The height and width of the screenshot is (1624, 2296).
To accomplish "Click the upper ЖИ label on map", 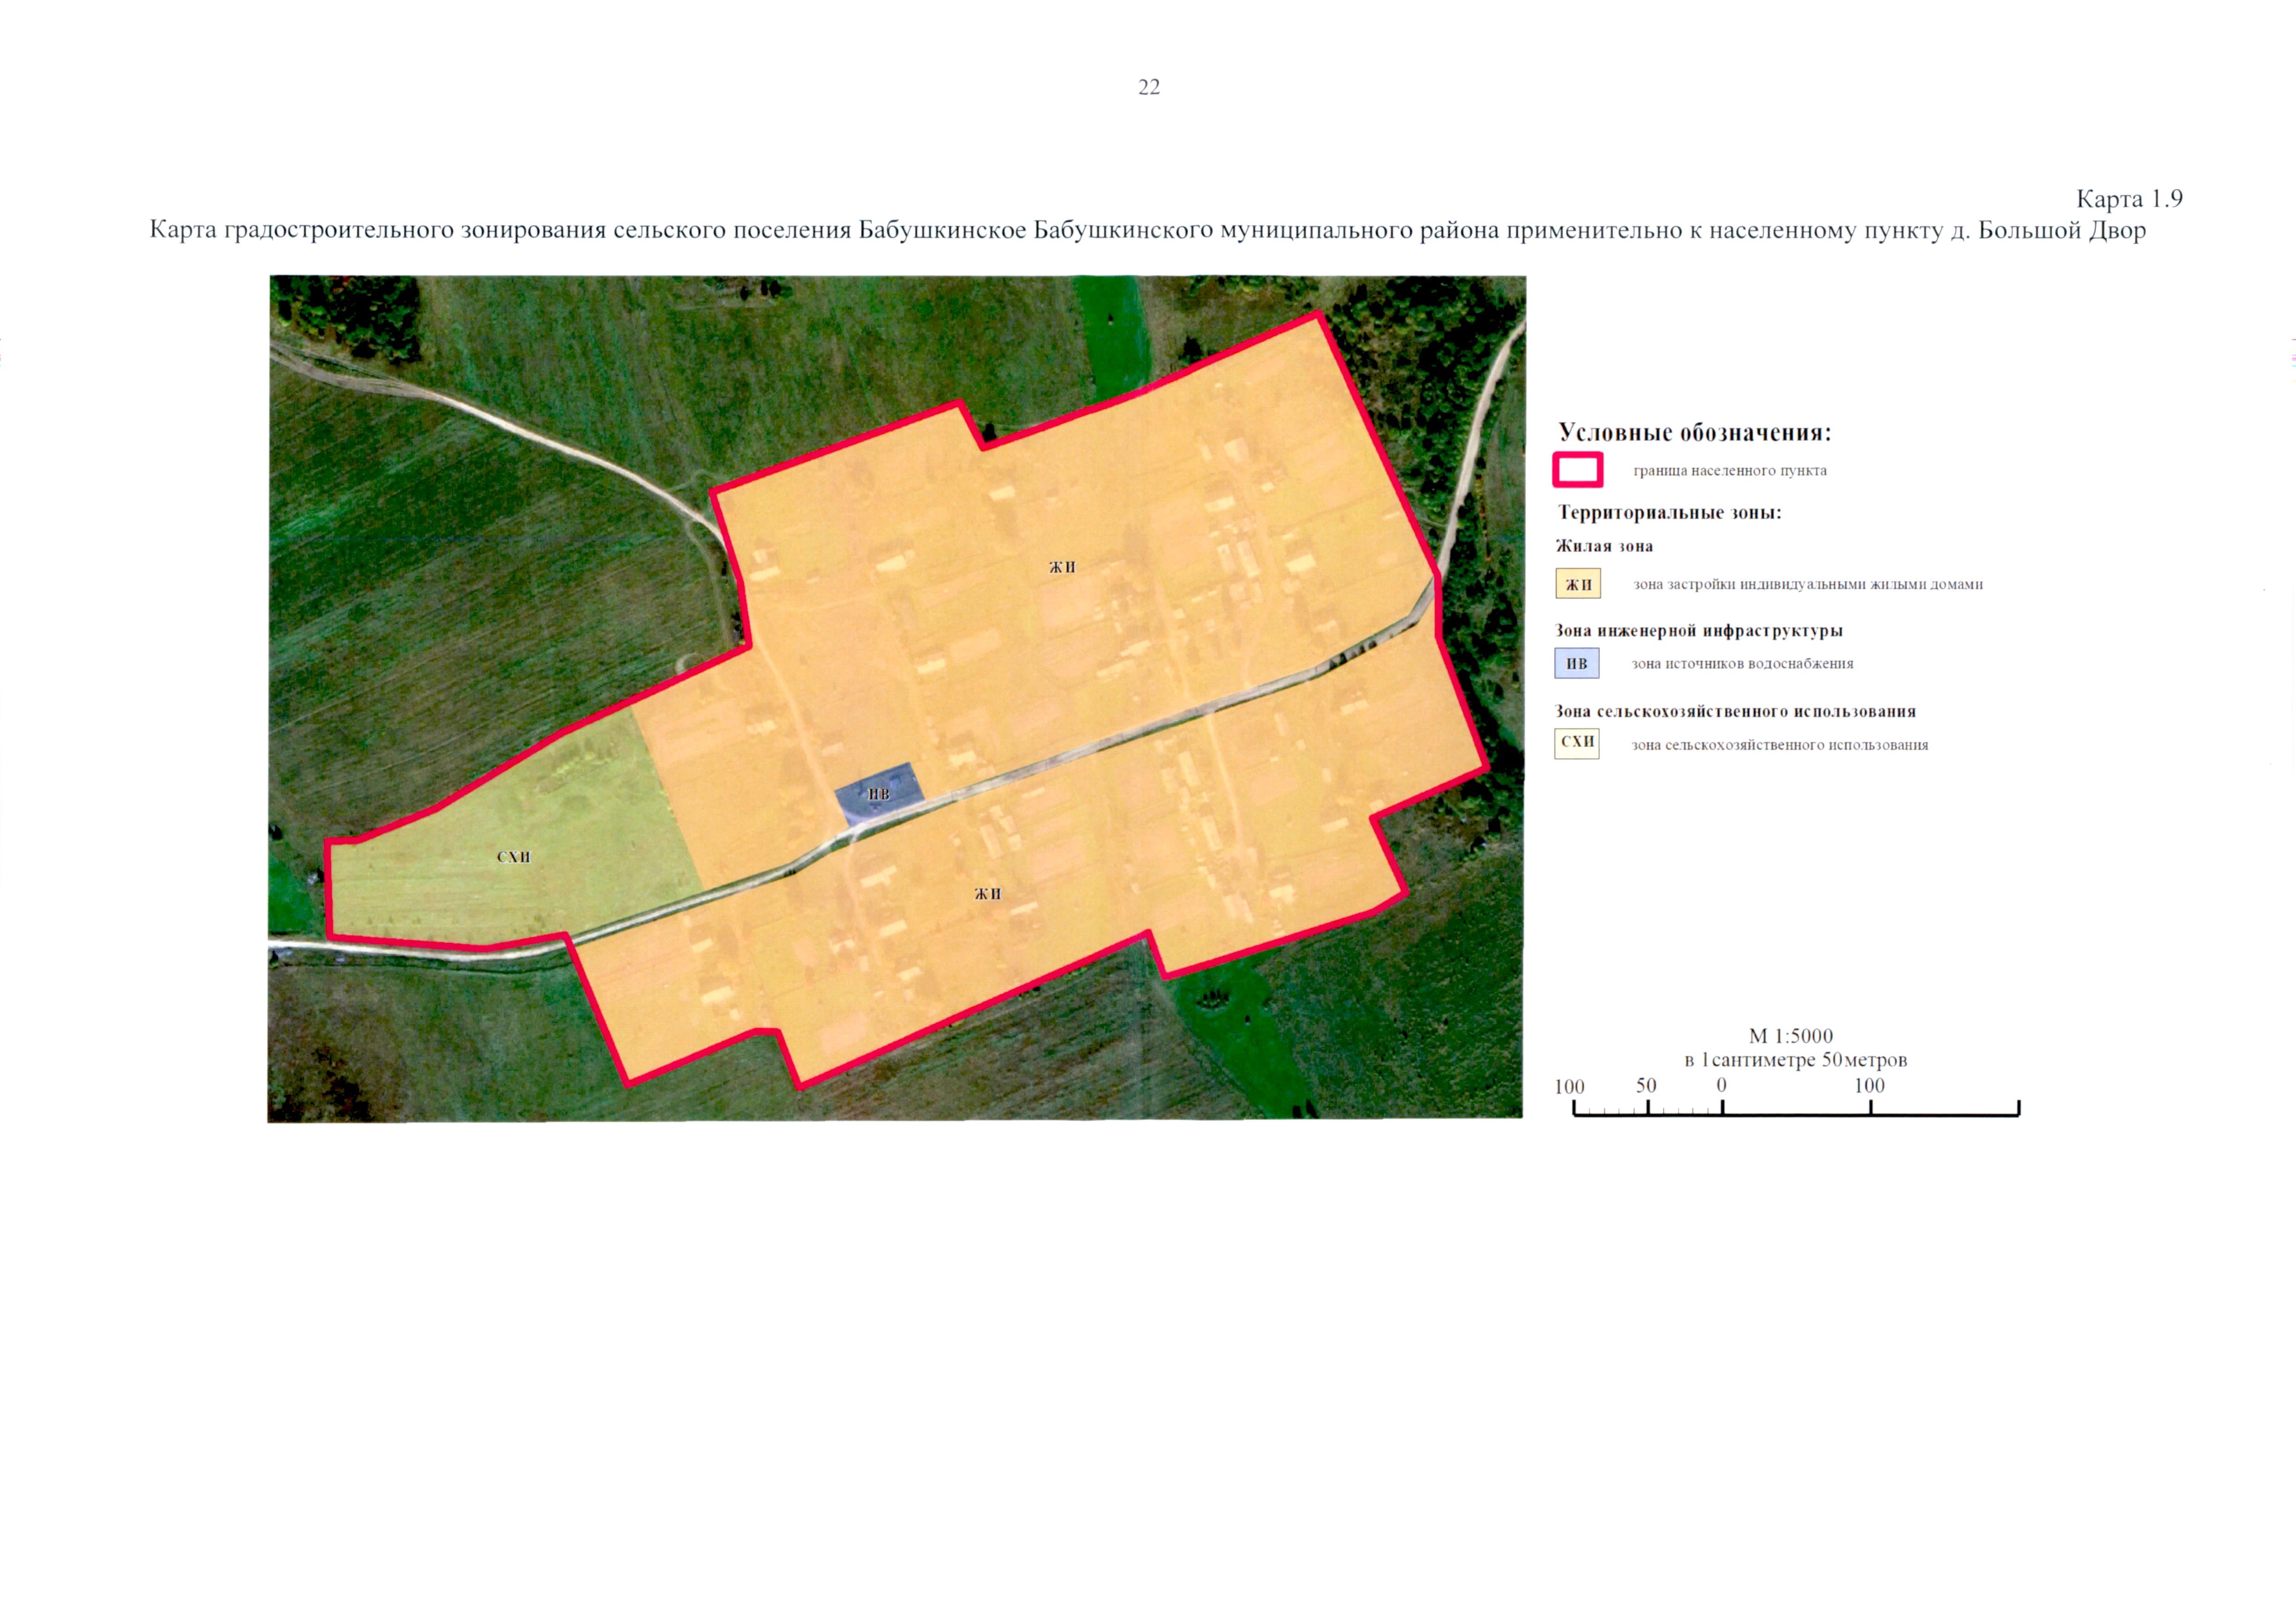I will pyautogui.click(x=1062, y=567).
